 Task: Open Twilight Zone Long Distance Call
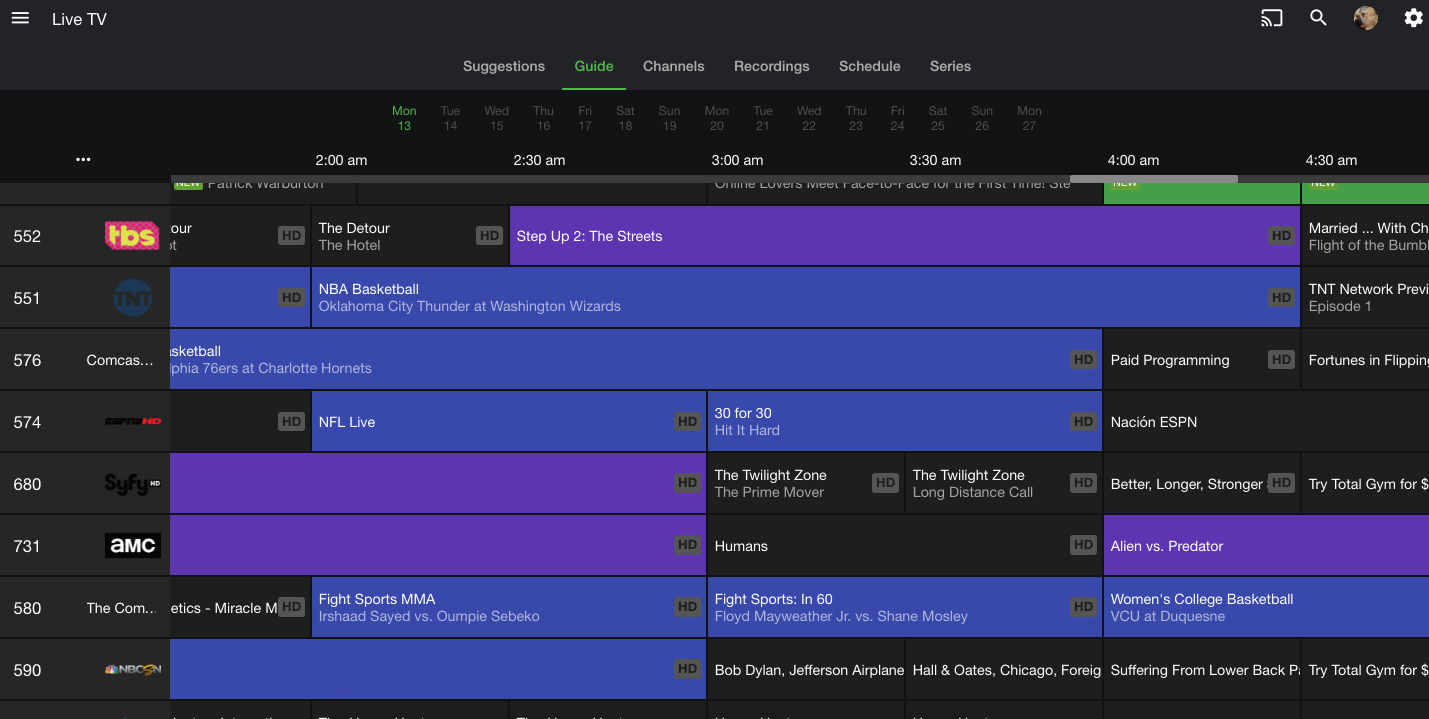coord(1003,484)
